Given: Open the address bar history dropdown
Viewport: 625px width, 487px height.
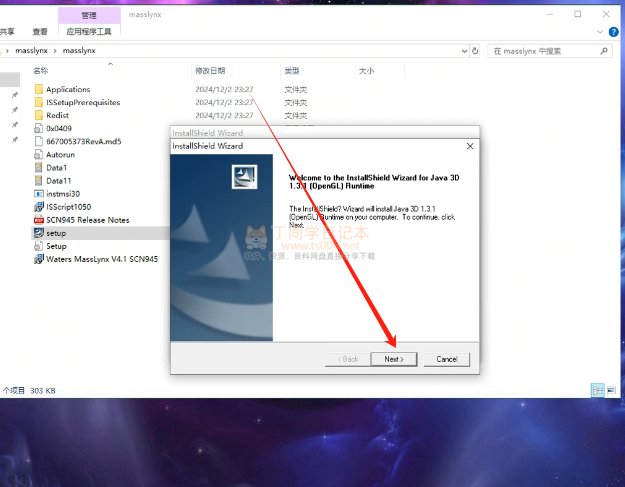Looking at the screenshot, I should tap(464, 51).
